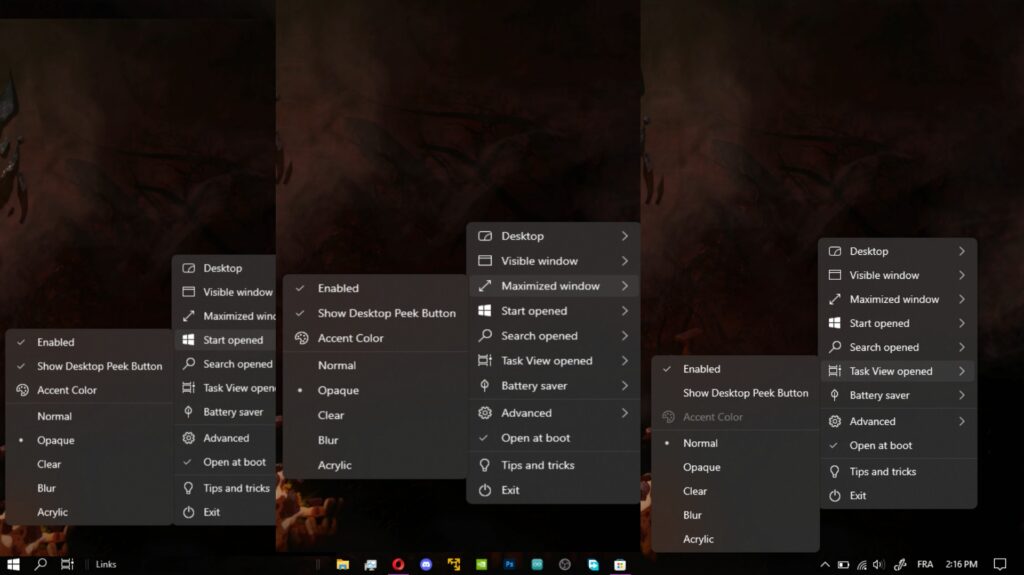Click the Exit power icon in right menu
The width and height of the screenshot is (1024, 575).
click(835, 496)
